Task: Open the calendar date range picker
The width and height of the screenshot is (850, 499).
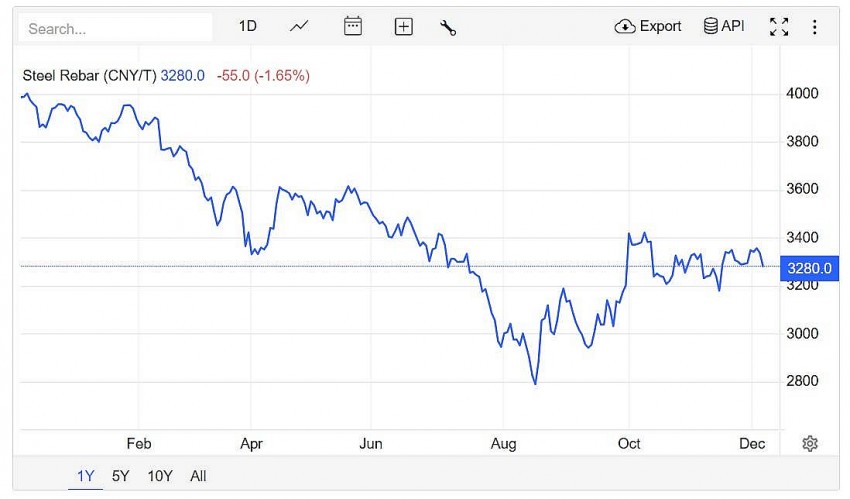Action: 353,27
